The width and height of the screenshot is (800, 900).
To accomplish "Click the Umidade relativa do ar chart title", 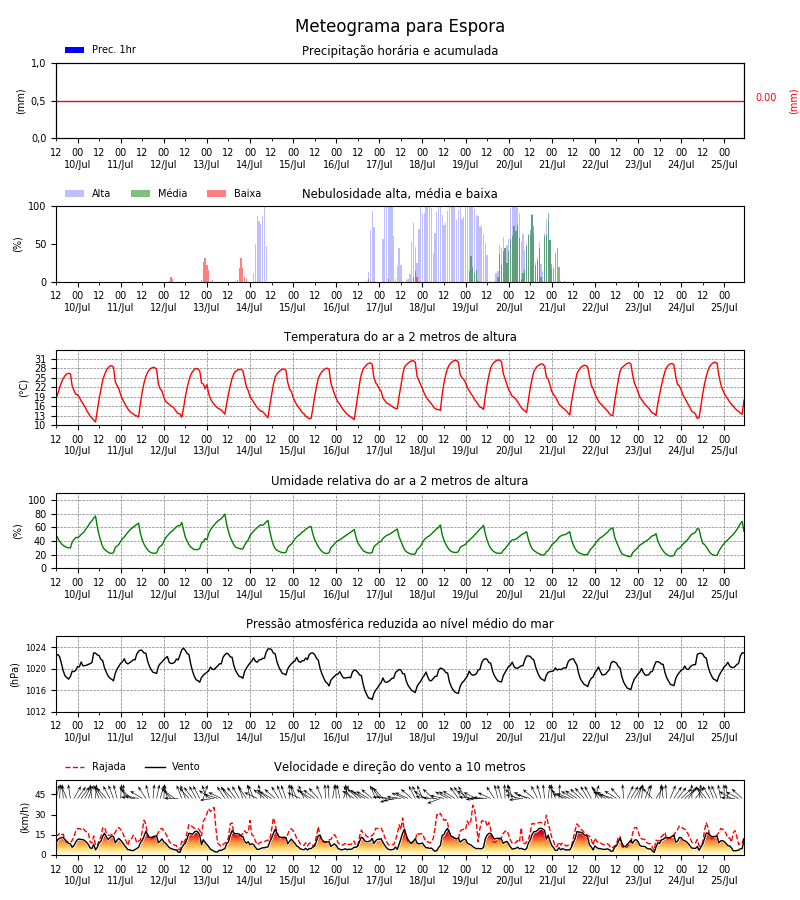I will click(400, 480).
